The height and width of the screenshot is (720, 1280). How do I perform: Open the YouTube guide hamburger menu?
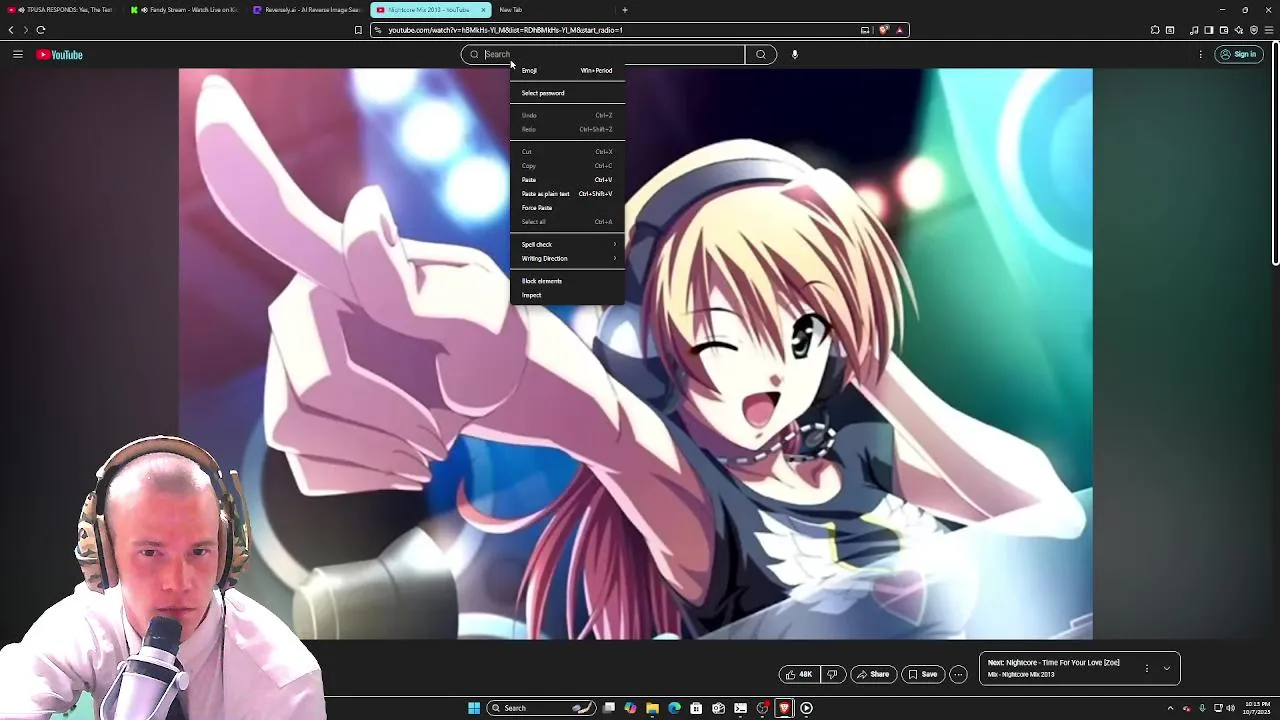(x=17, y=54)
